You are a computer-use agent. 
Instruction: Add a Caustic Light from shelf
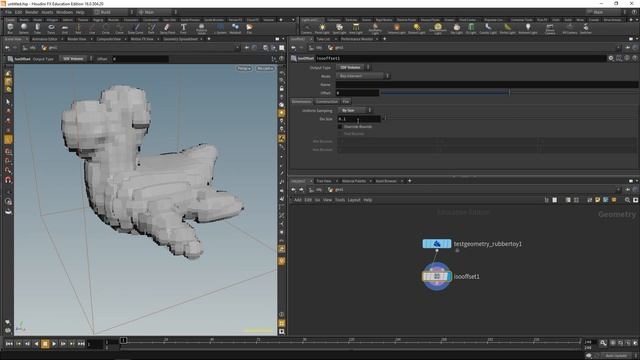[488, 29]
